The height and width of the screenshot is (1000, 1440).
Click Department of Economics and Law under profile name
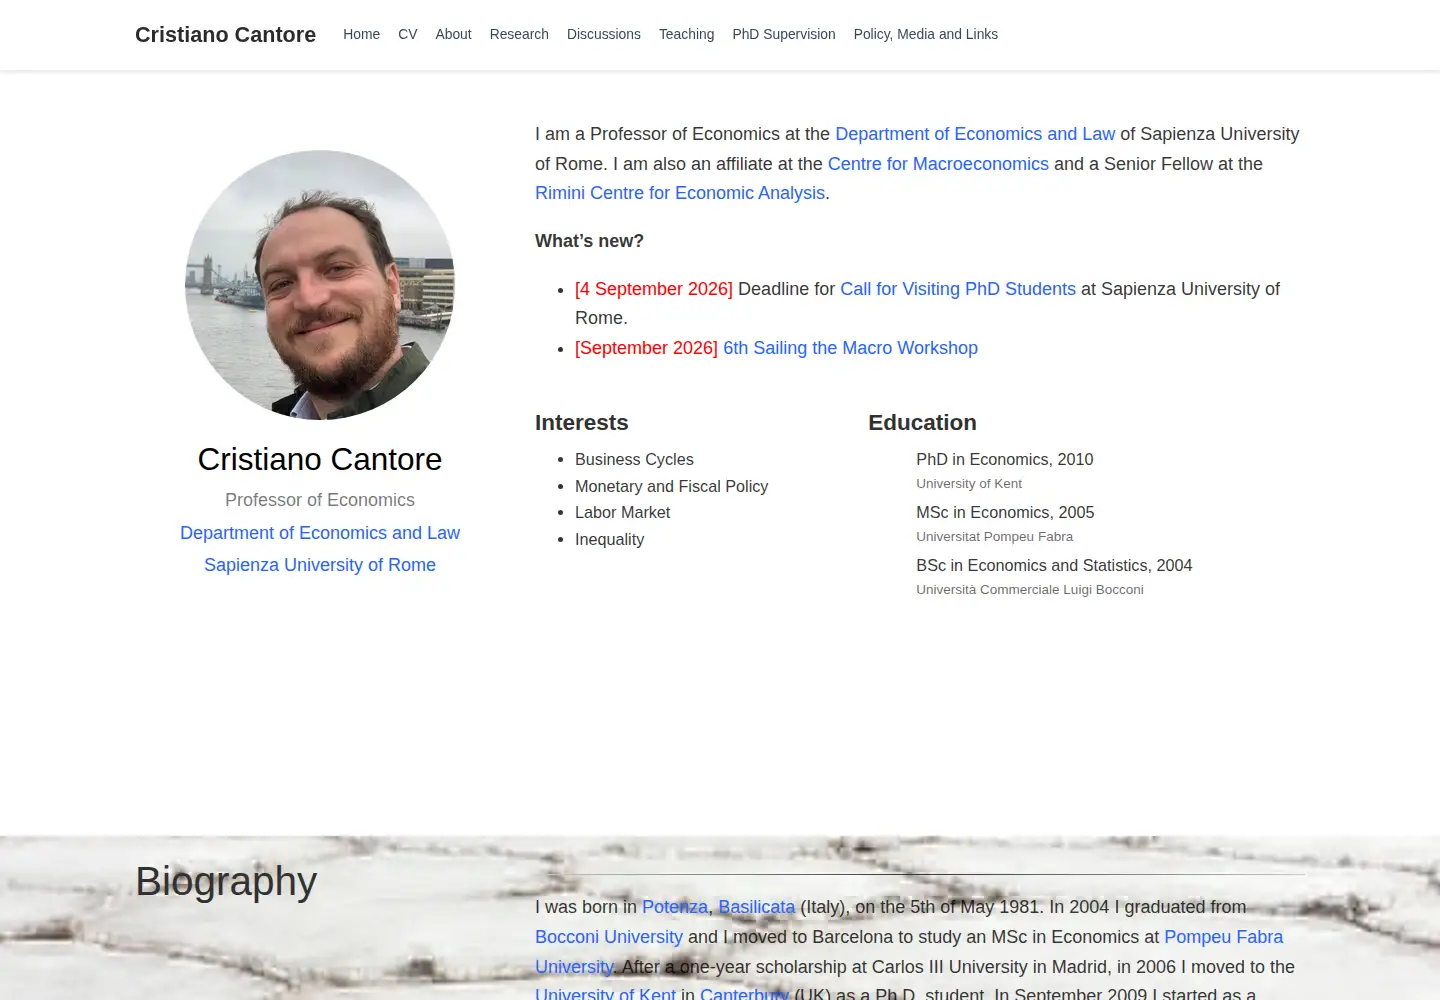coord(320,533)
